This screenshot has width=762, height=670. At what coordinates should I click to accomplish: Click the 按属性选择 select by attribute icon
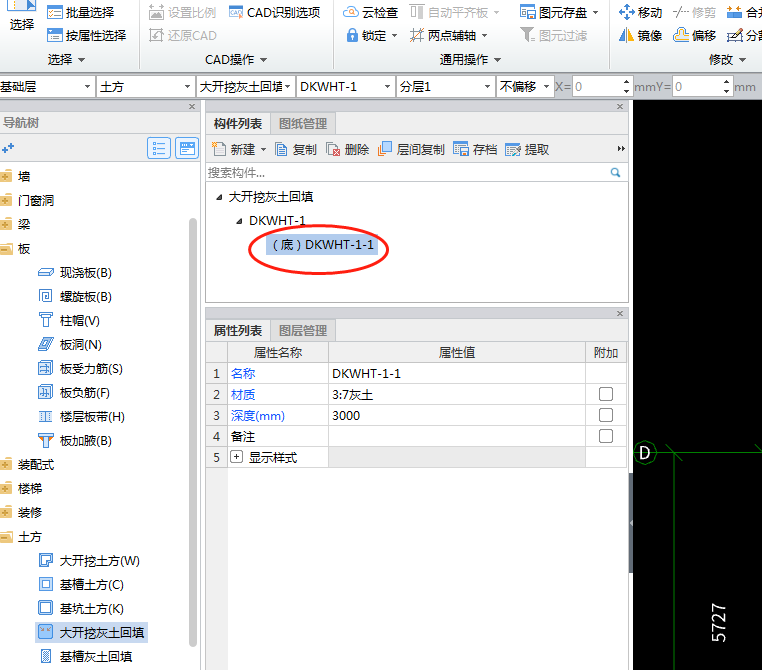pyautogui.click(x=54, y=35)
